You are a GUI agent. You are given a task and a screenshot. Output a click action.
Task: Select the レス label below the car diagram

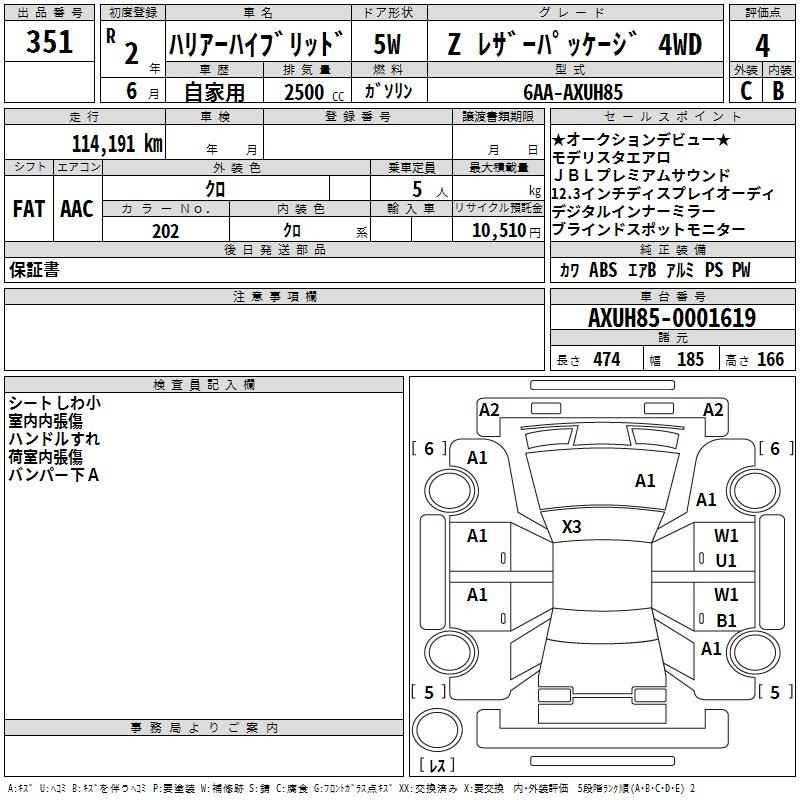tap(436, 766)
